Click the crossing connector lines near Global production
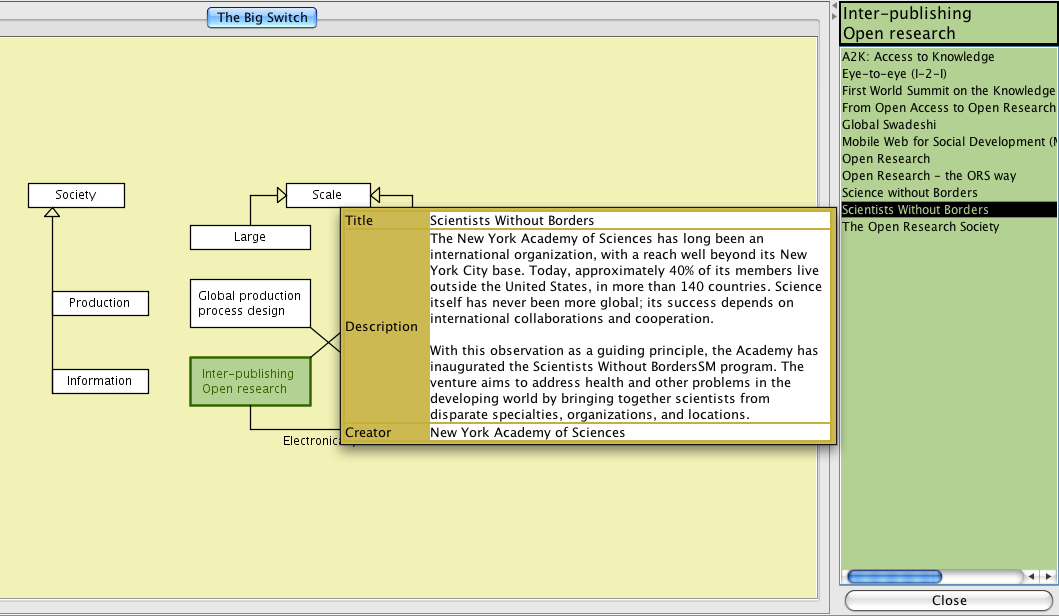1059x616 pixels. point(326,343)
